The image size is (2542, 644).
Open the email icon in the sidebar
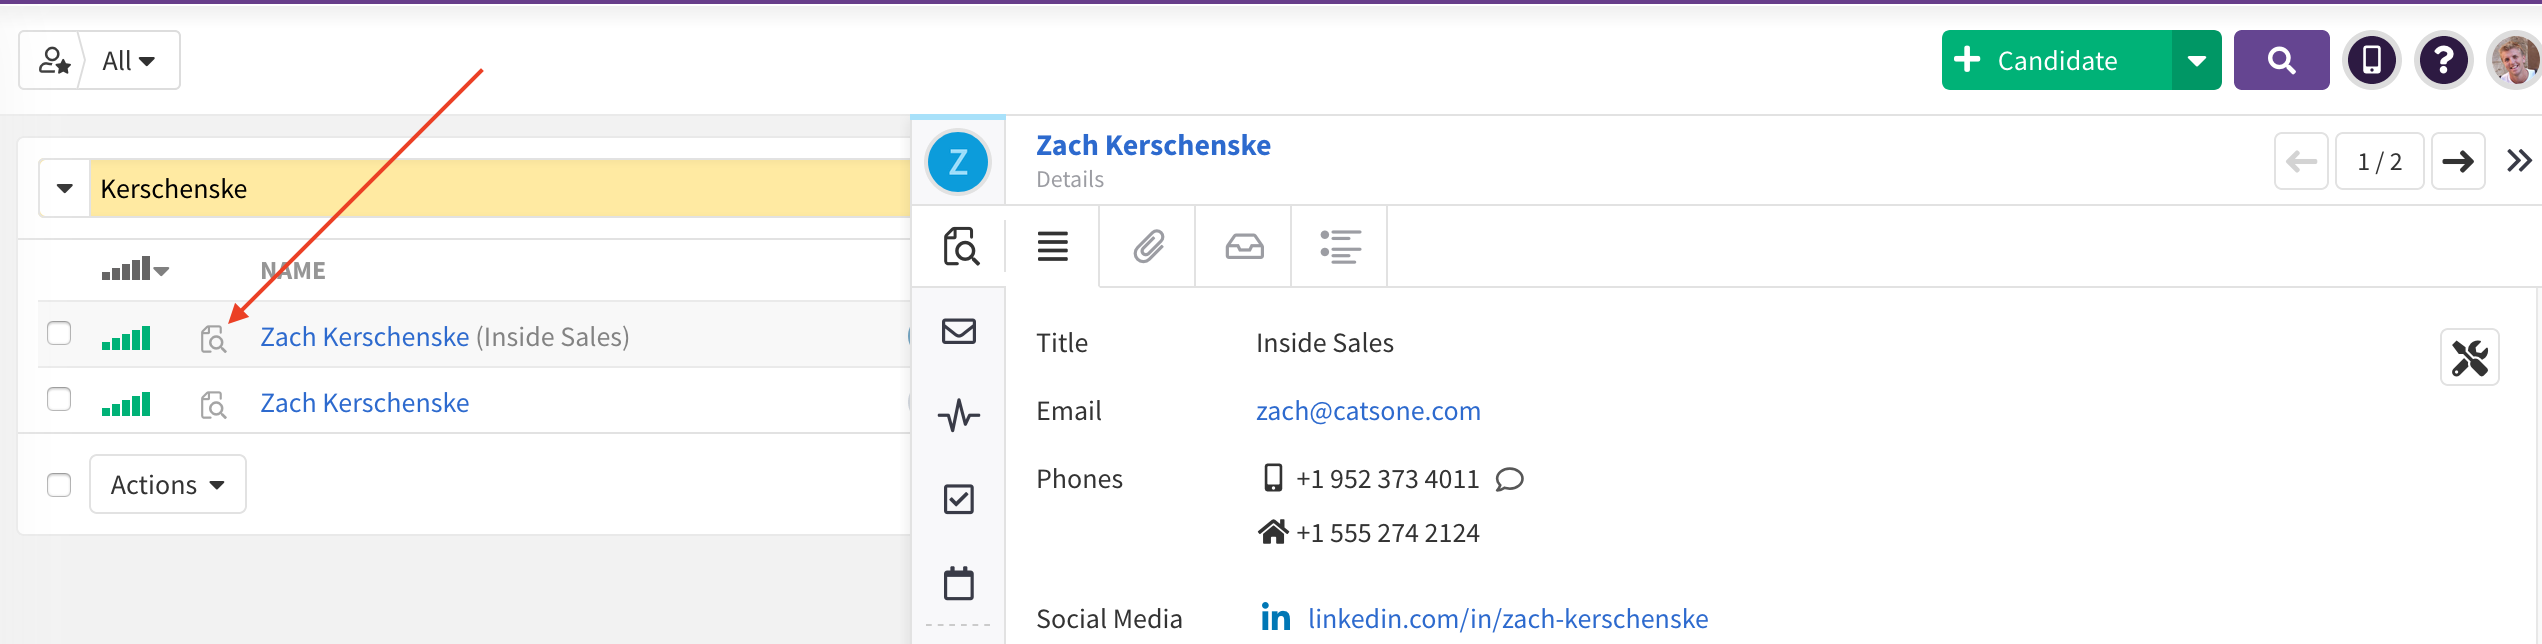click(x=958, y=331)
